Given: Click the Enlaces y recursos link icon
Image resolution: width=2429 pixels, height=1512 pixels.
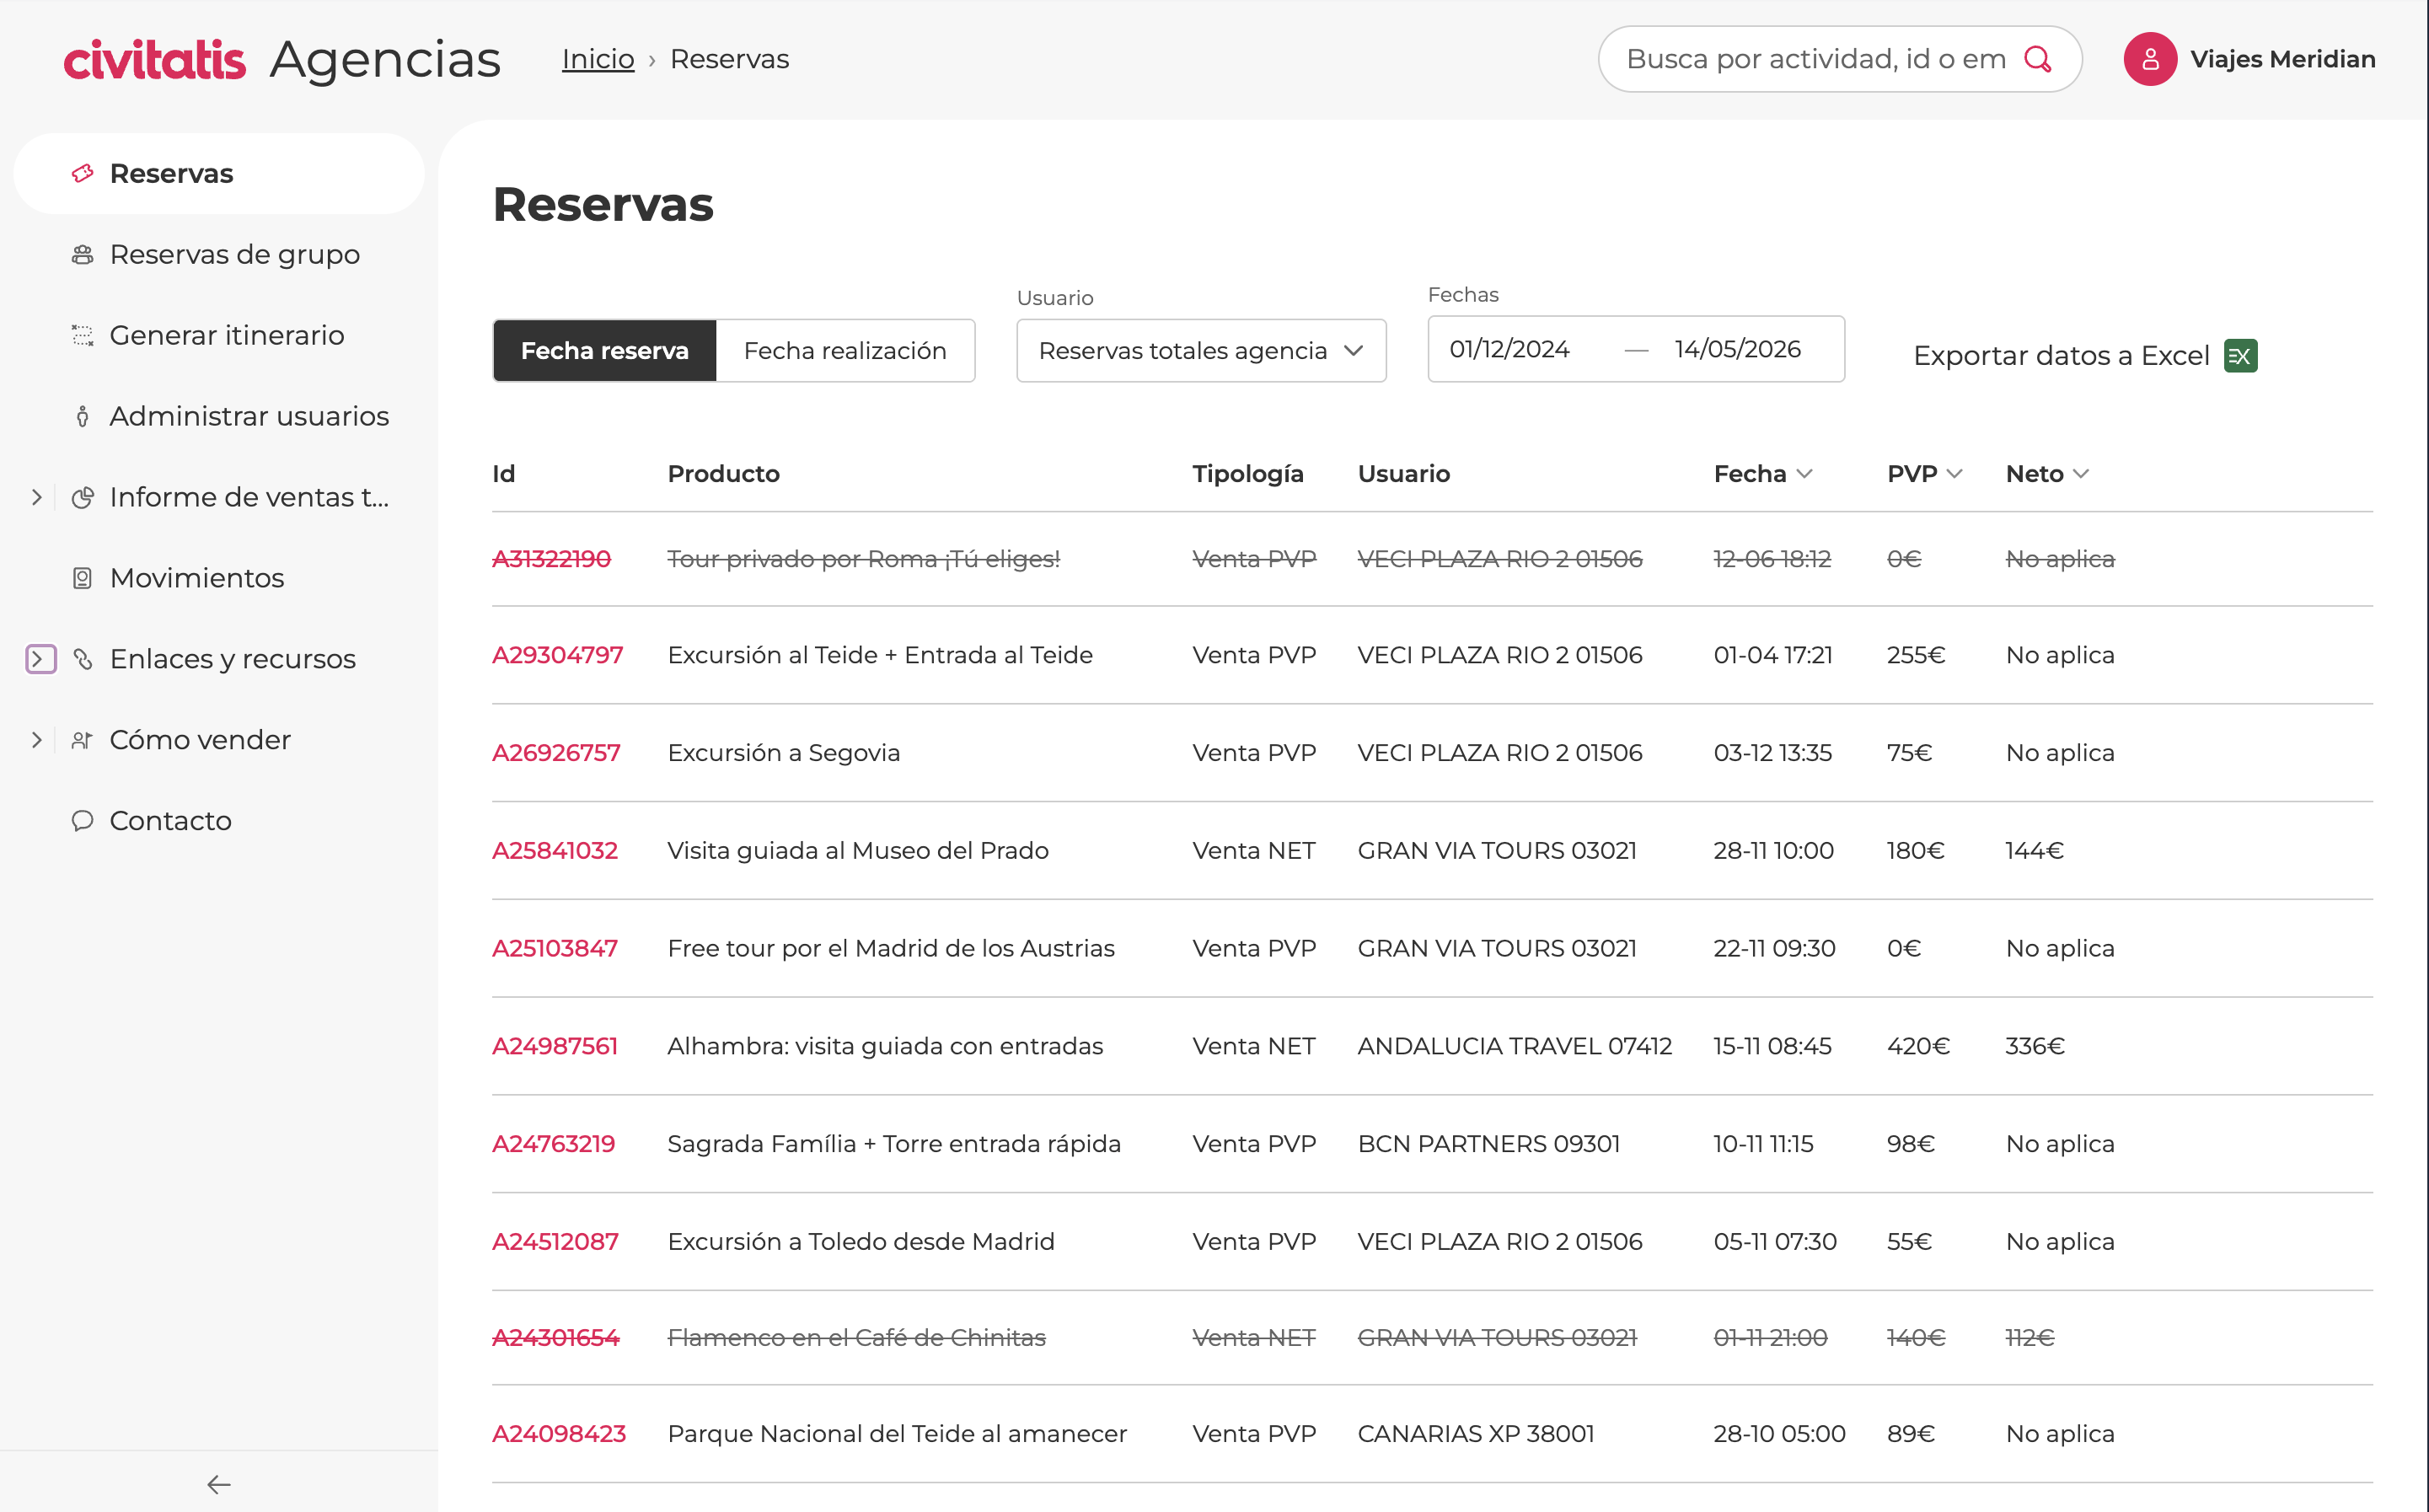Looking at the screenshot, I should (83, 659).
